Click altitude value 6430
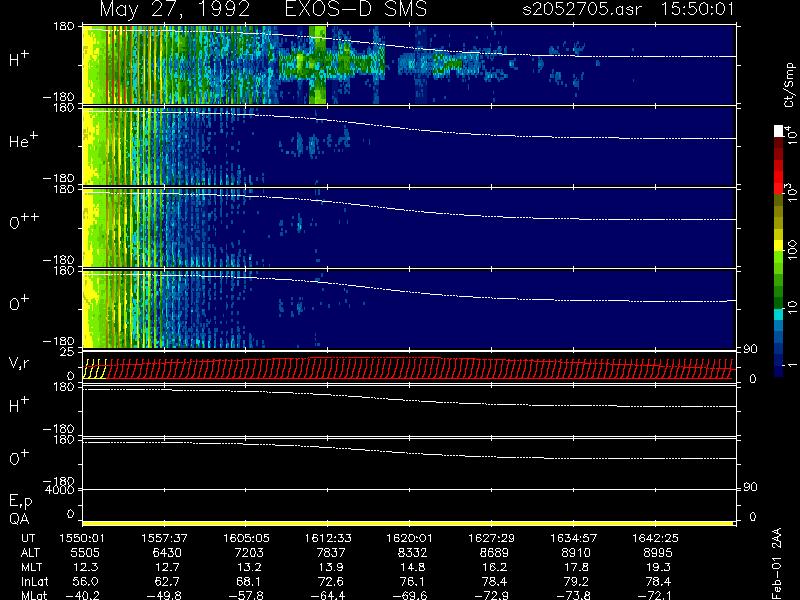The height and width of the screenshot is (600, 800). pyautogui.click(x=167, y=553)
